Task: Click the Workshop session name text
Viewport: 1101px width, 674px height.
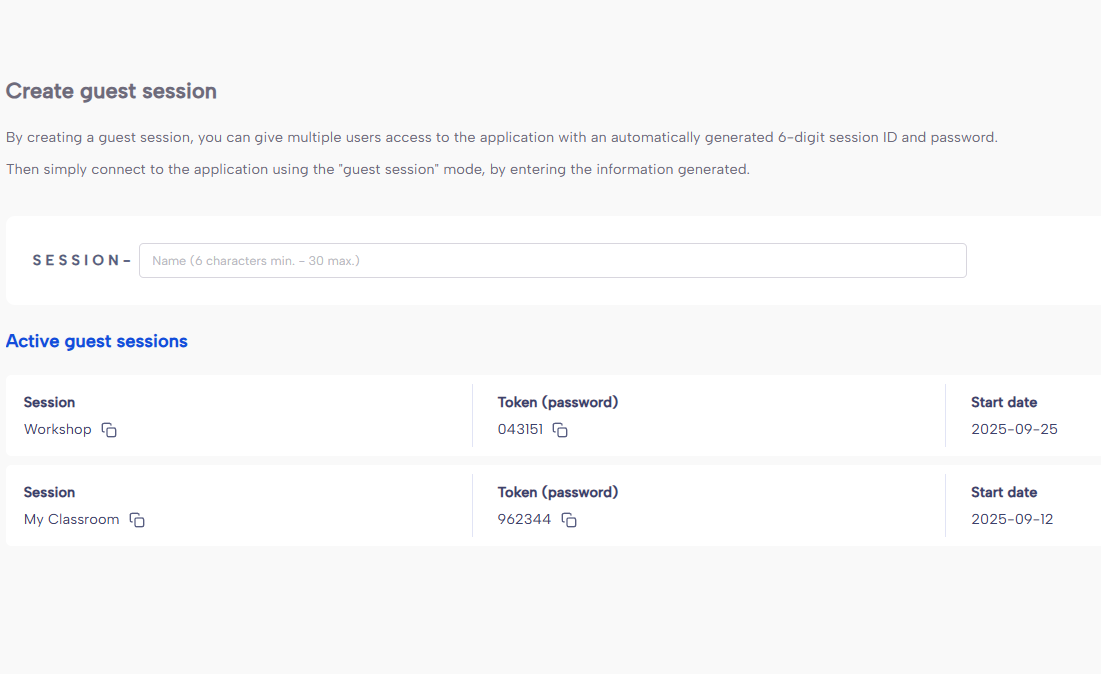Action: 57,429
